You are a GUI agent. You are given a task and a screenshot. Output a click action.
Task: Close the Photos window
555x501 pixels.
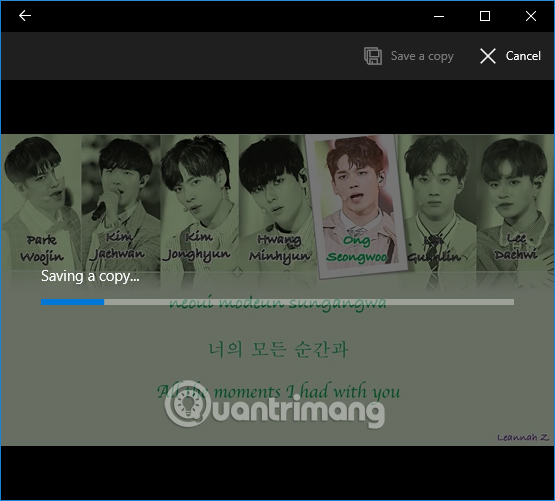point(531,16)
